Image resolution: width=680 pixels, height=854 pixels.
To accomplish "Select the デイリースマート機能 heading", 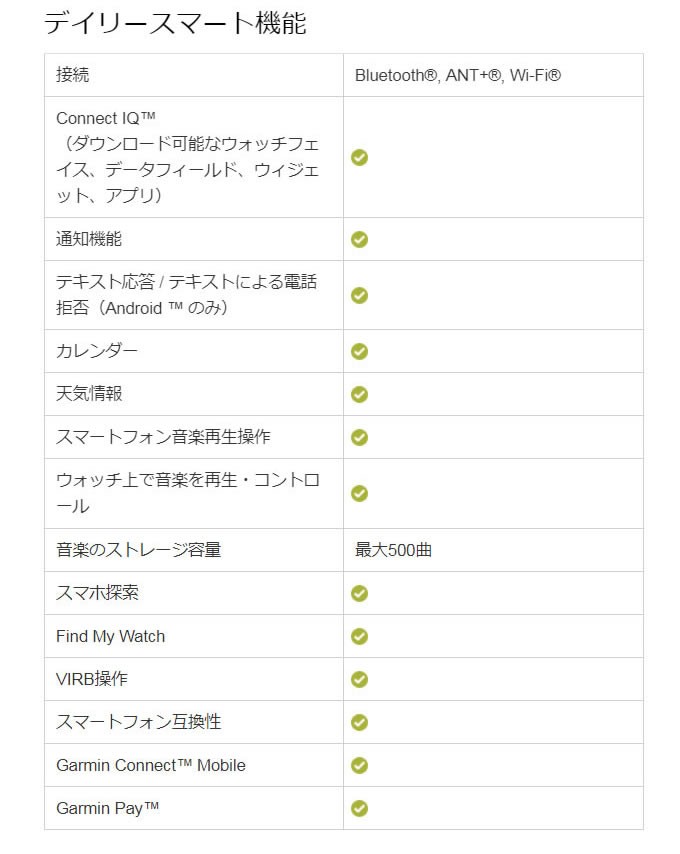I will [x=175, y=23].
